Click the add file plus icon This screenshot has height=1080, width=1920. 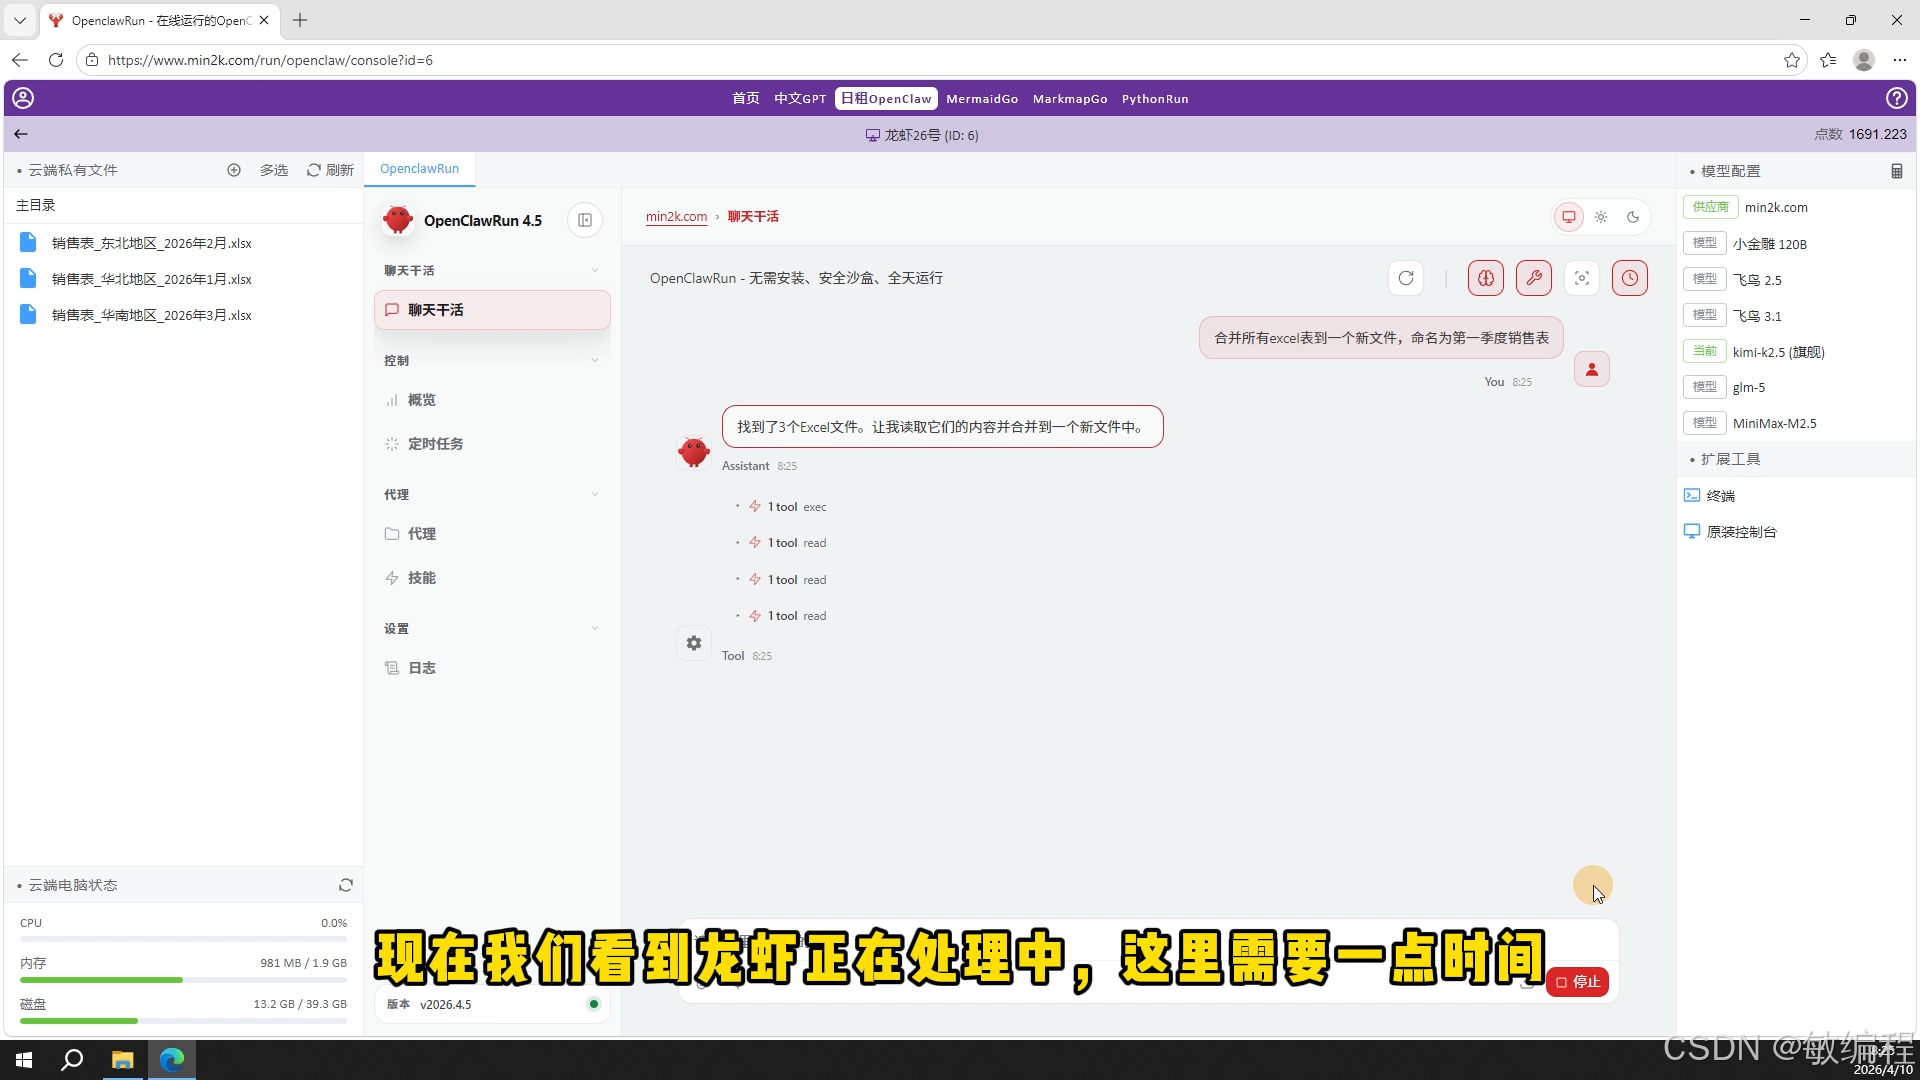point(234,170)
